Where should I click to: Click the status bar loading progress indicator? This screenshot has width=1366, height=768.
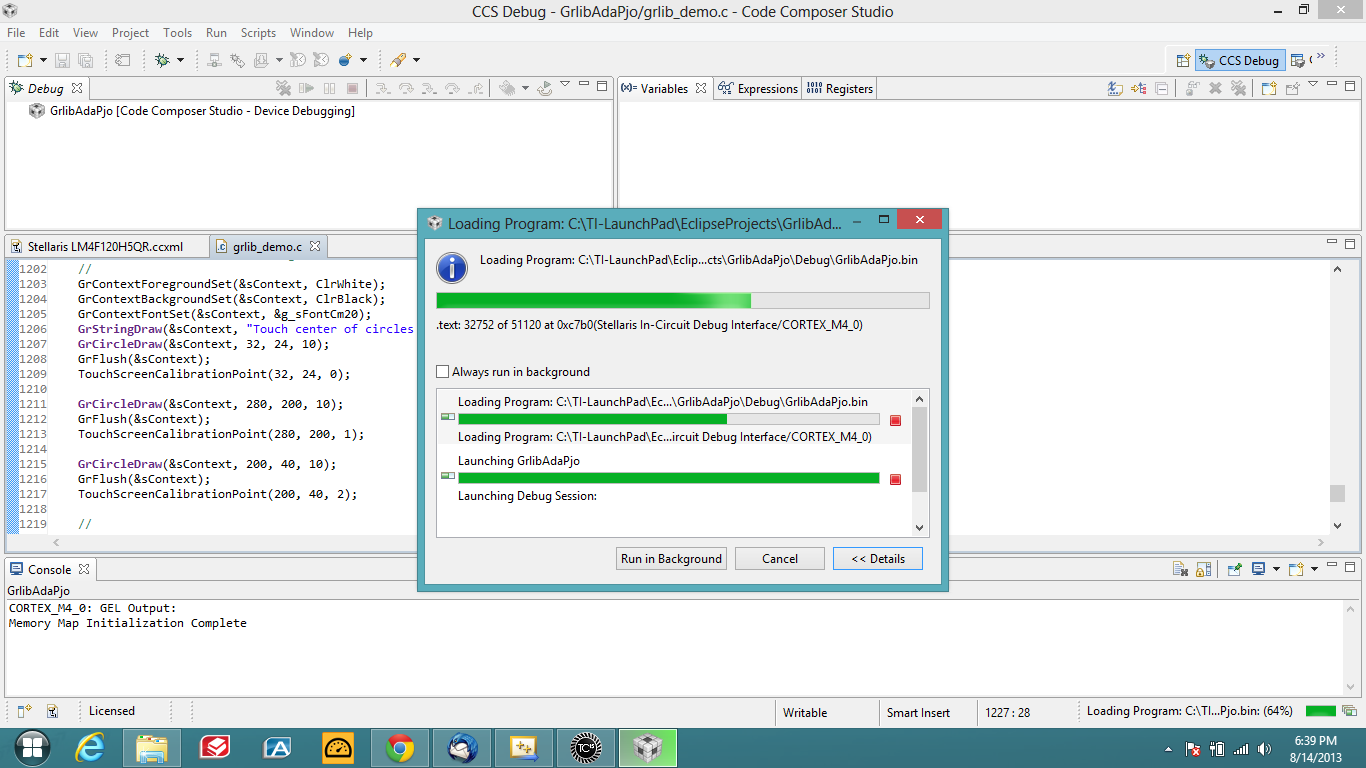click(1320, 711)
